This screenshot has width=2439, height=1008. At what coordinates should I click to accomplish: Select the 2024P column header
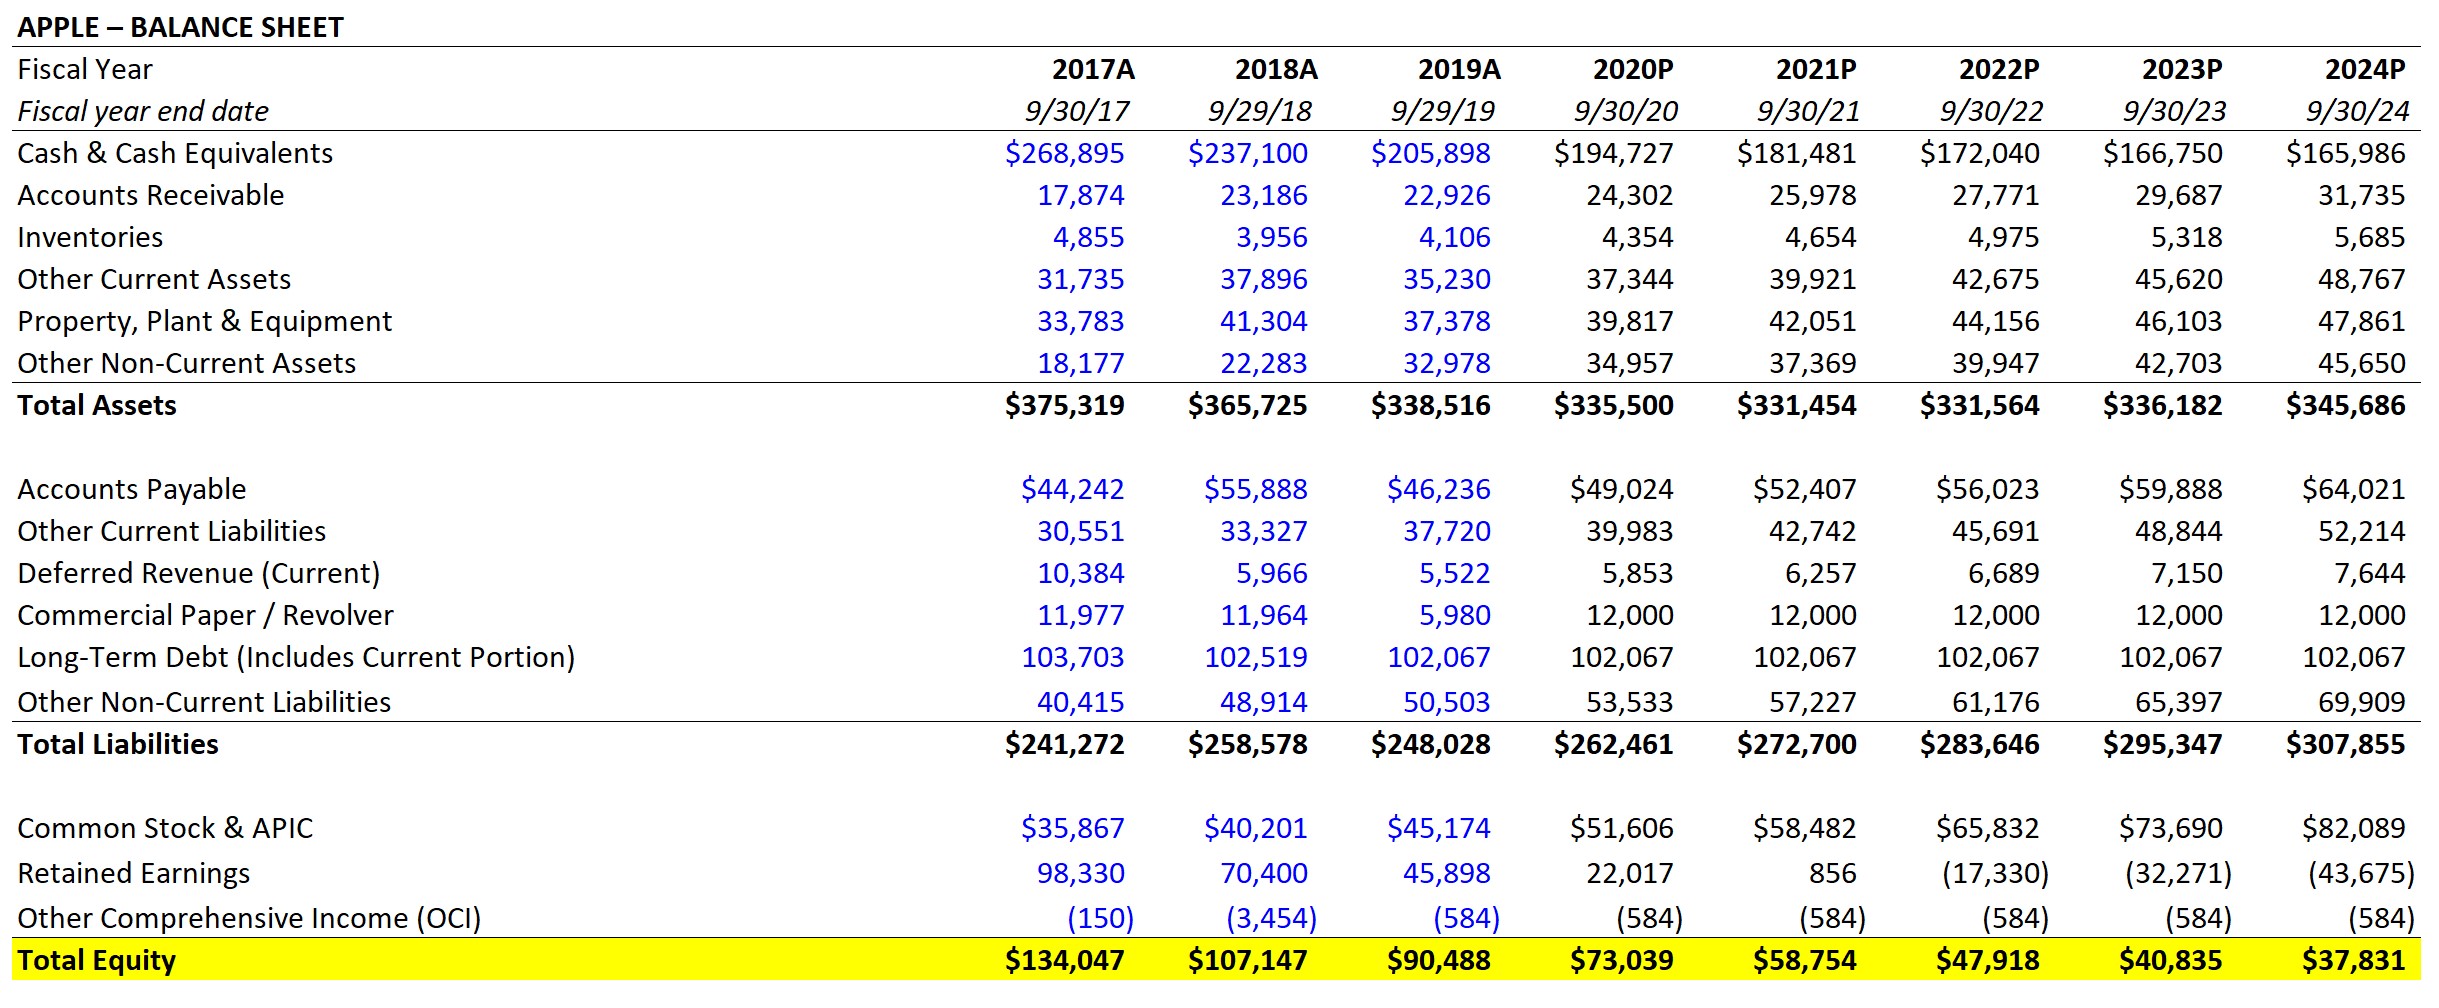[2365, 69]
